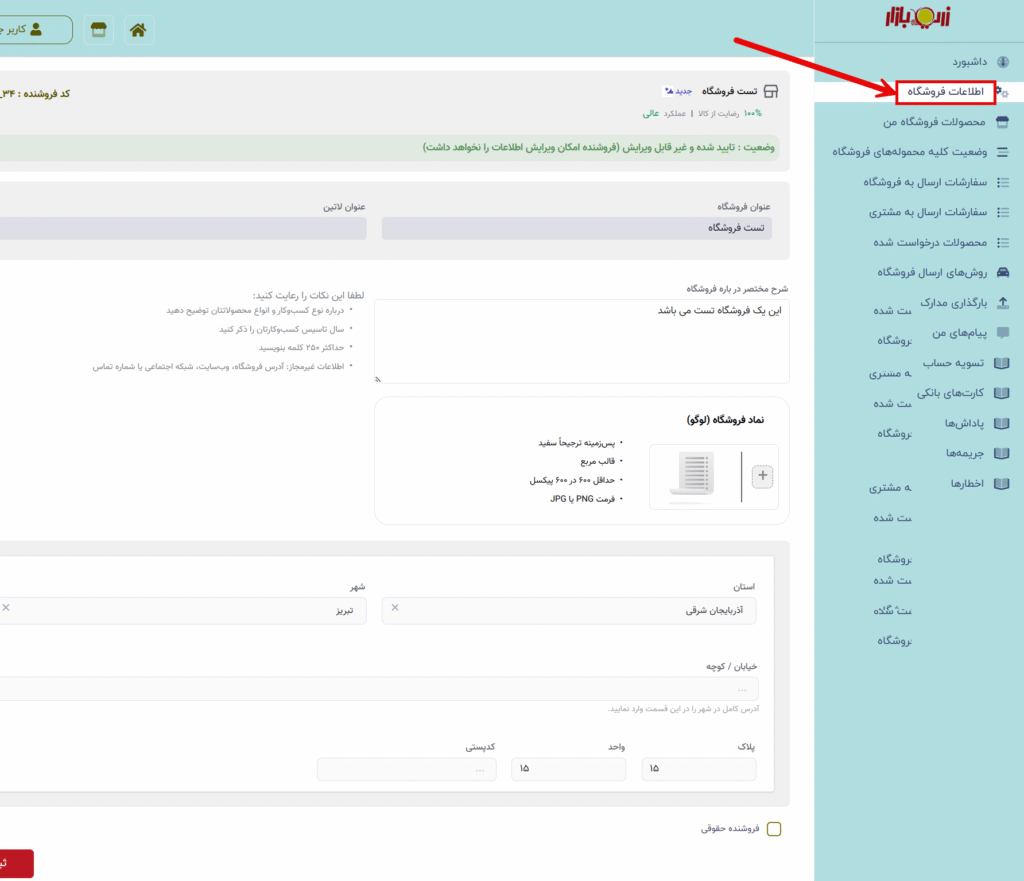This screenshot has width=1024, height=881.
Task: Click the home icon in the top bar
Action: point(138,30)
